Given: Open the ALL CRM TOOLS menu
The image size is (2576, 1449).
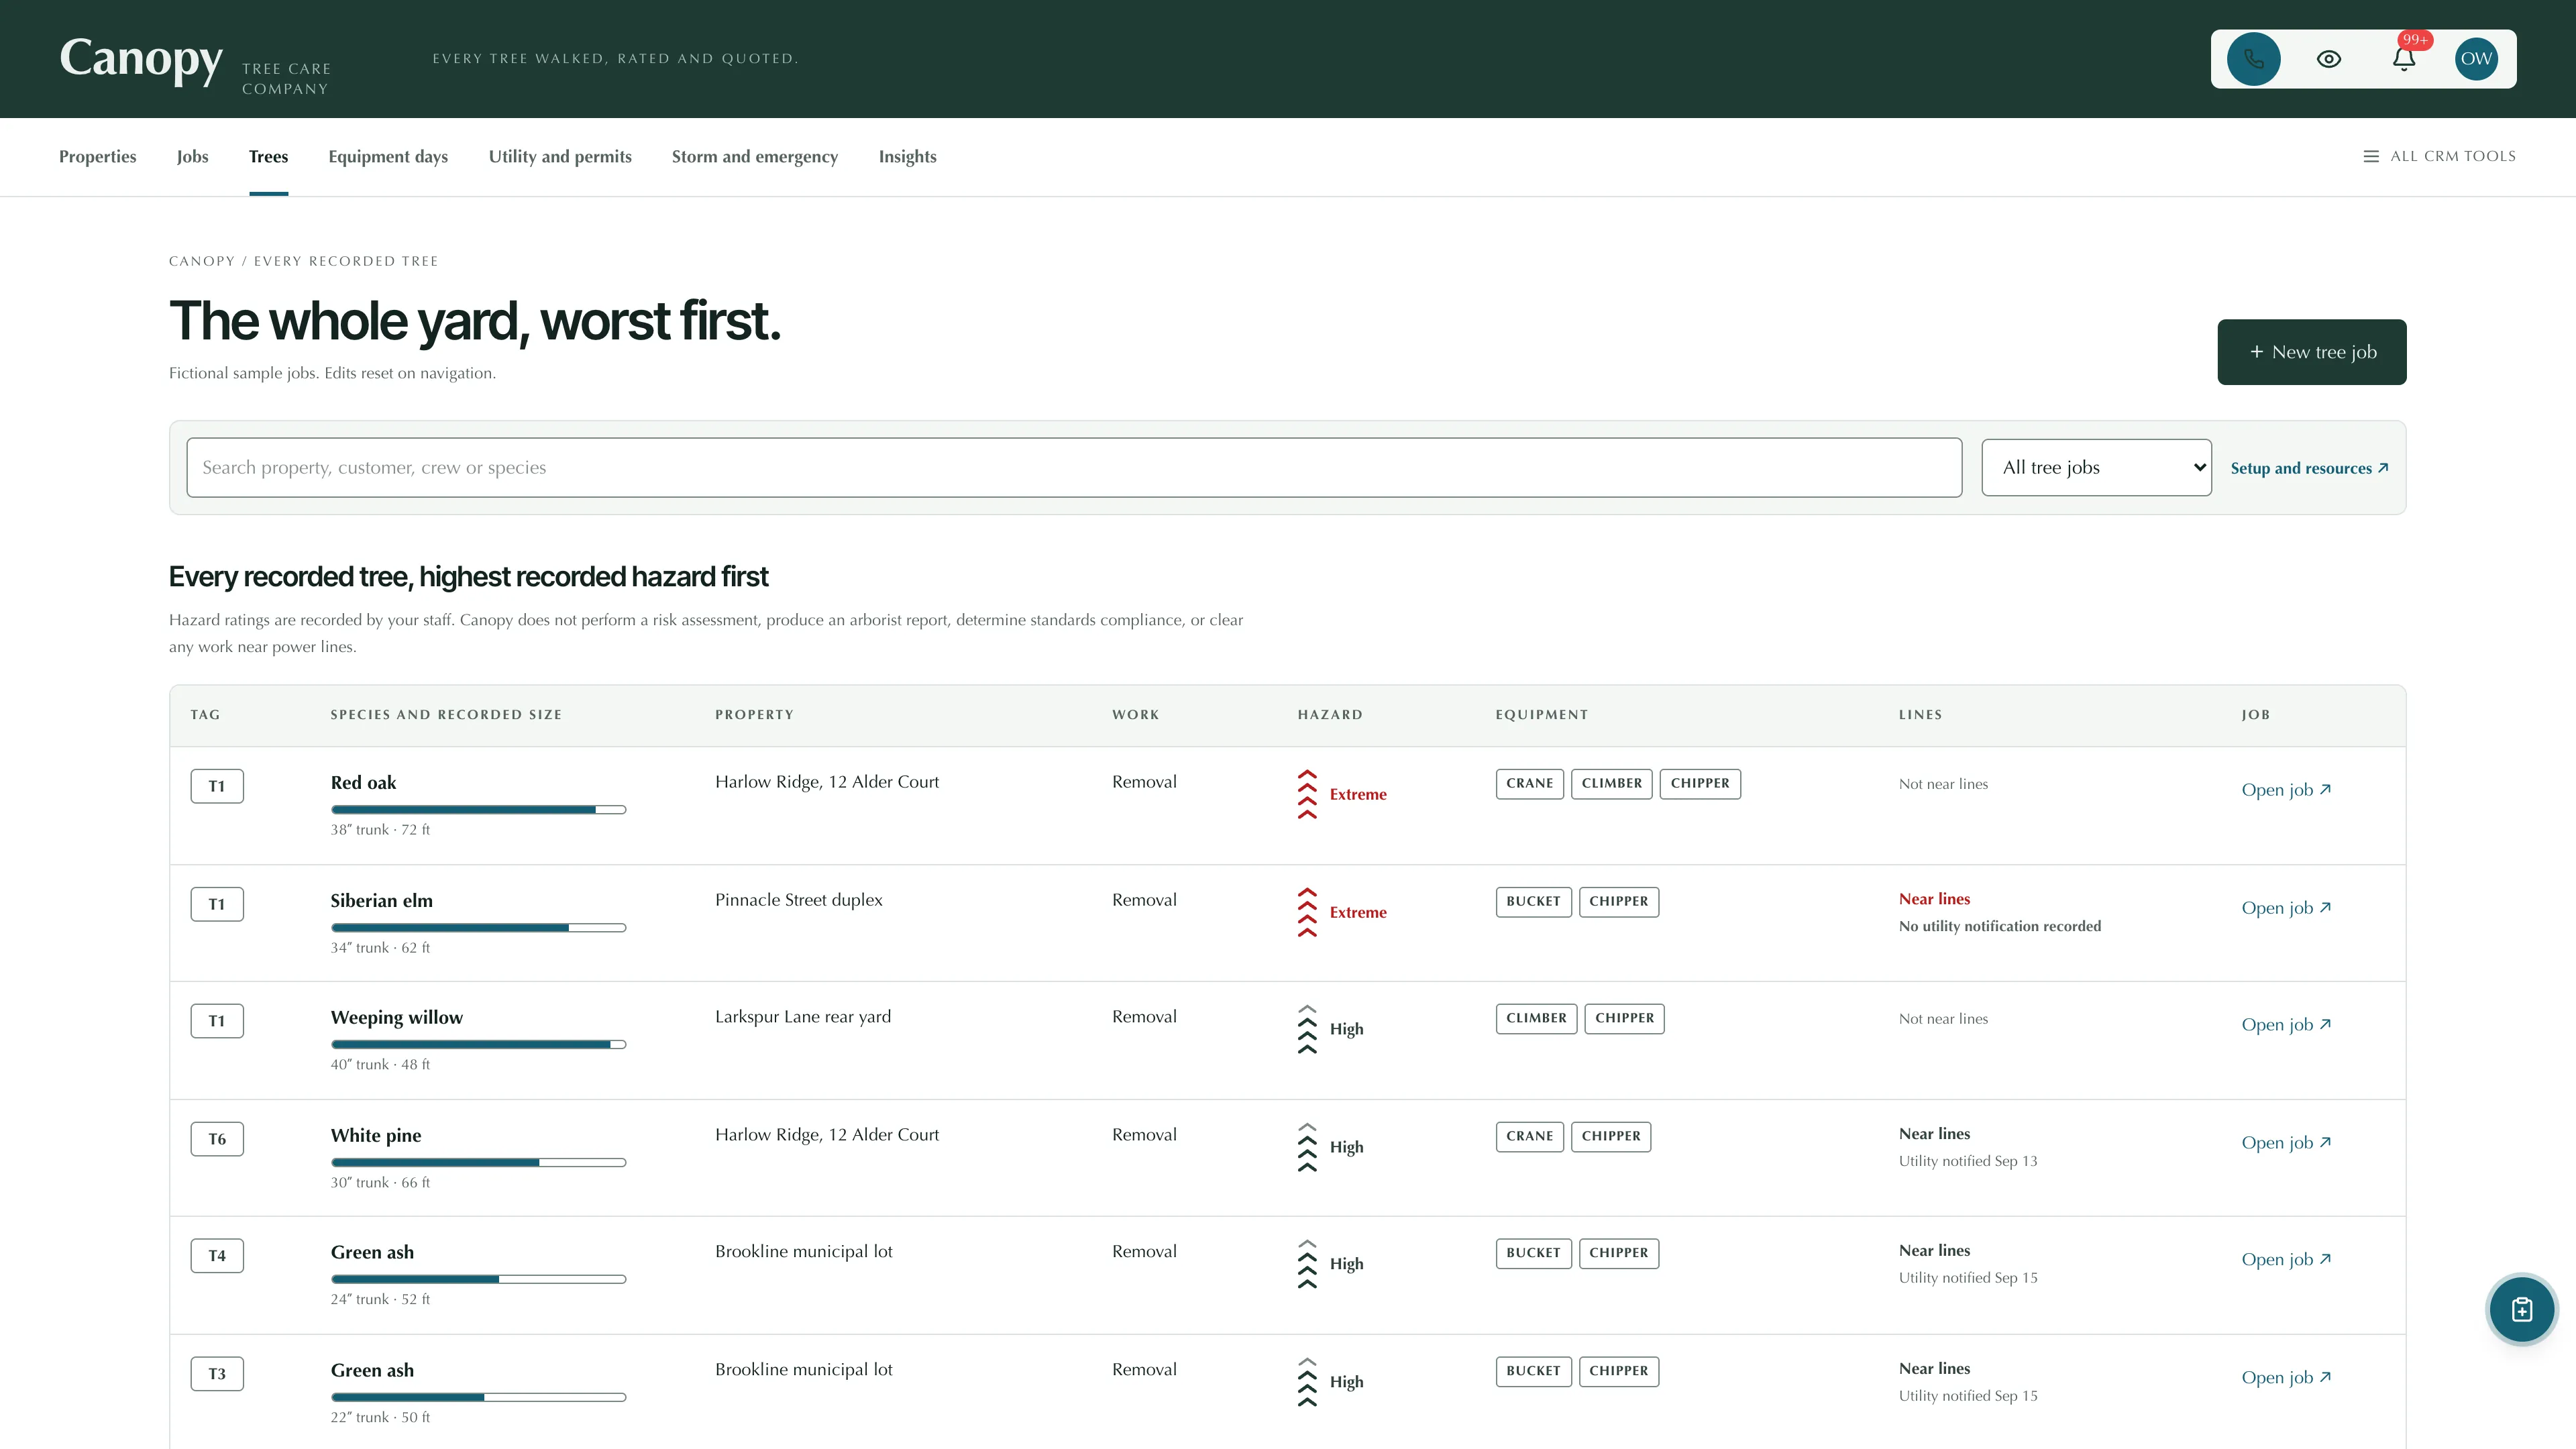Looking at the screenshot, I should click(2439, 156).
